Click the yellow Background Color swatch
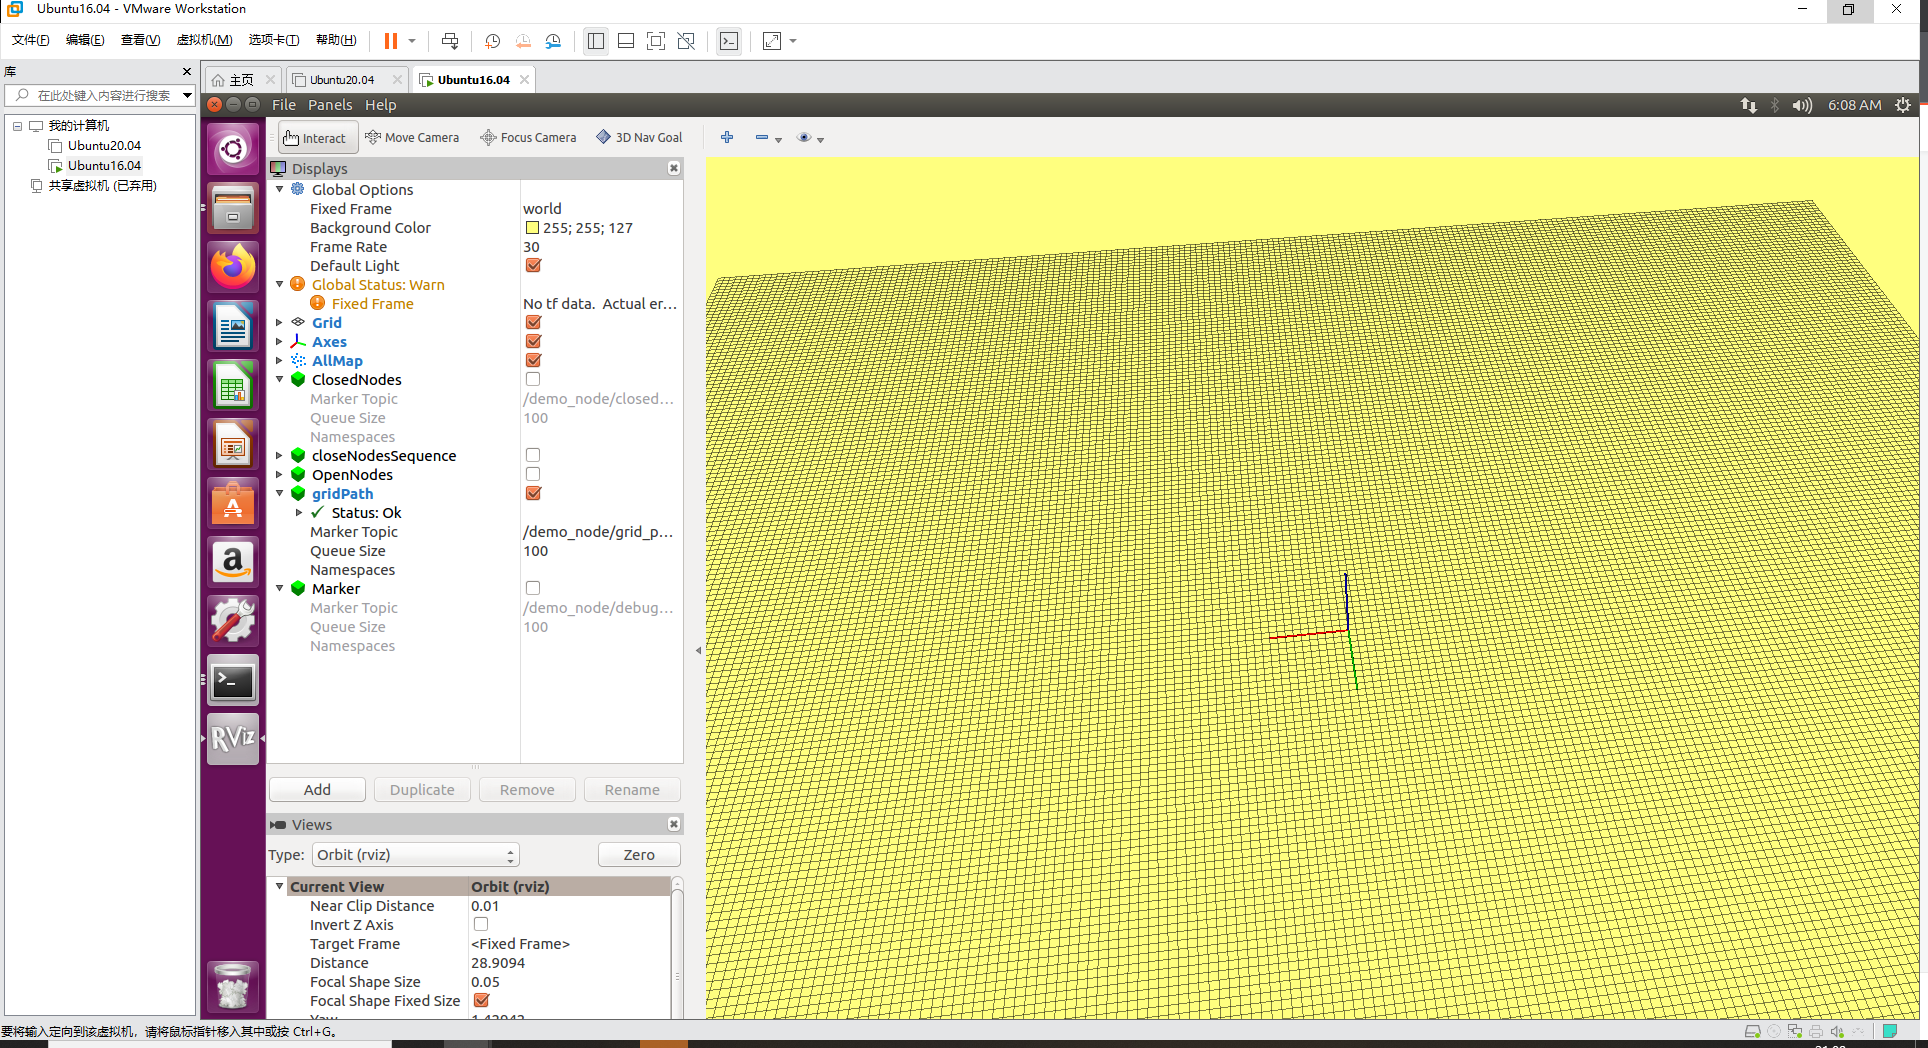 (533, 228)
